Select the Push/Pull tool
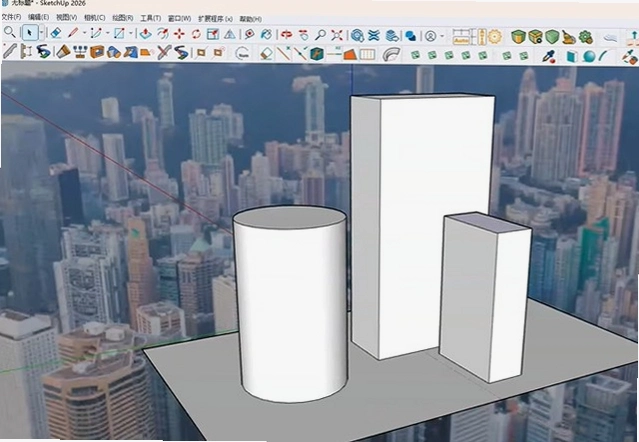Viewport: 639px width, 442px height. point(145,34)
